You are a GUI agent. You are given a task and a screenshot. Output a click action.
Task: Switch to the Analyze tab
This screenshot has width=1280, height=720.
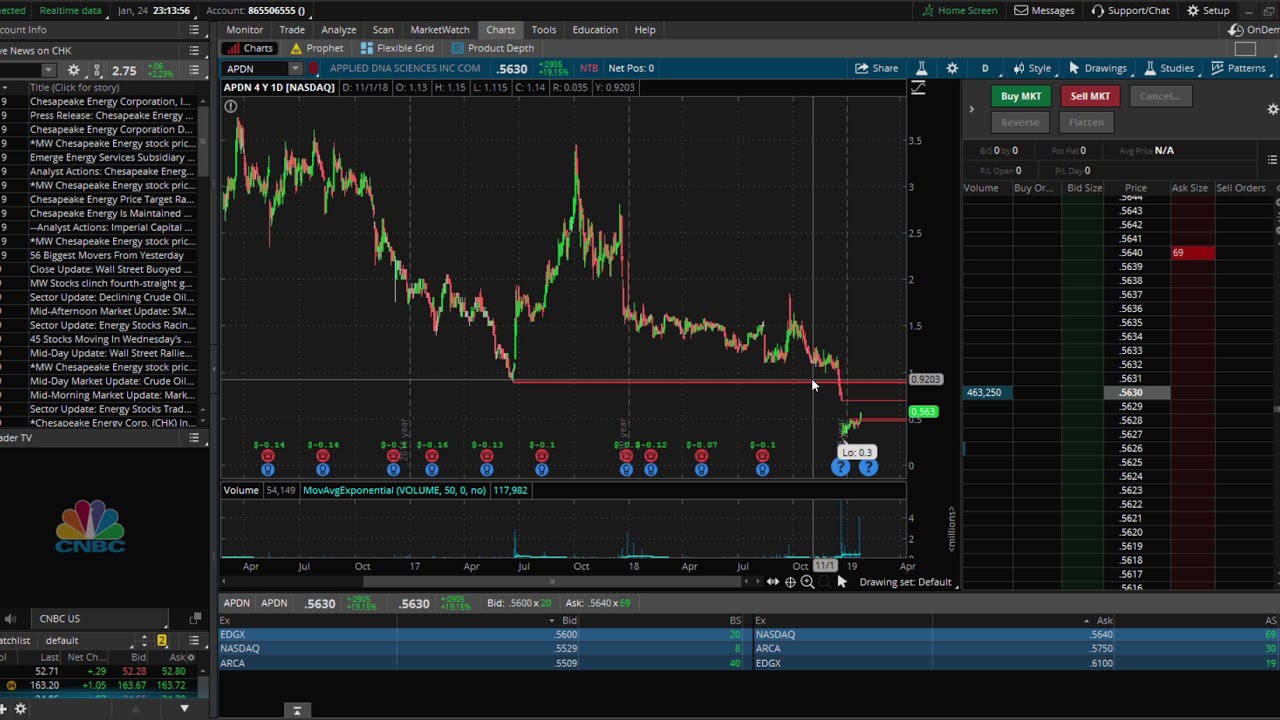coord(339,30)
